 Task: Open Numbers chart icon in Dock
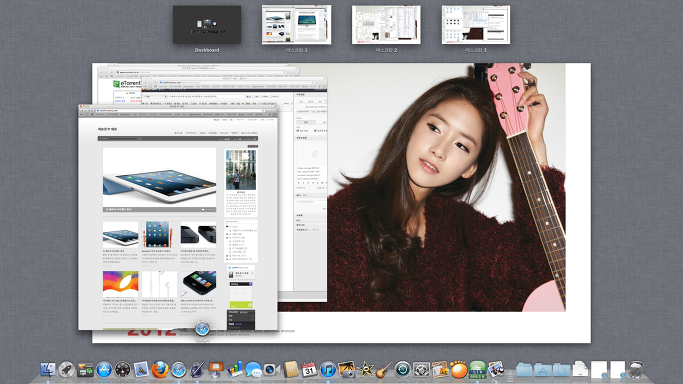[234, 370]
